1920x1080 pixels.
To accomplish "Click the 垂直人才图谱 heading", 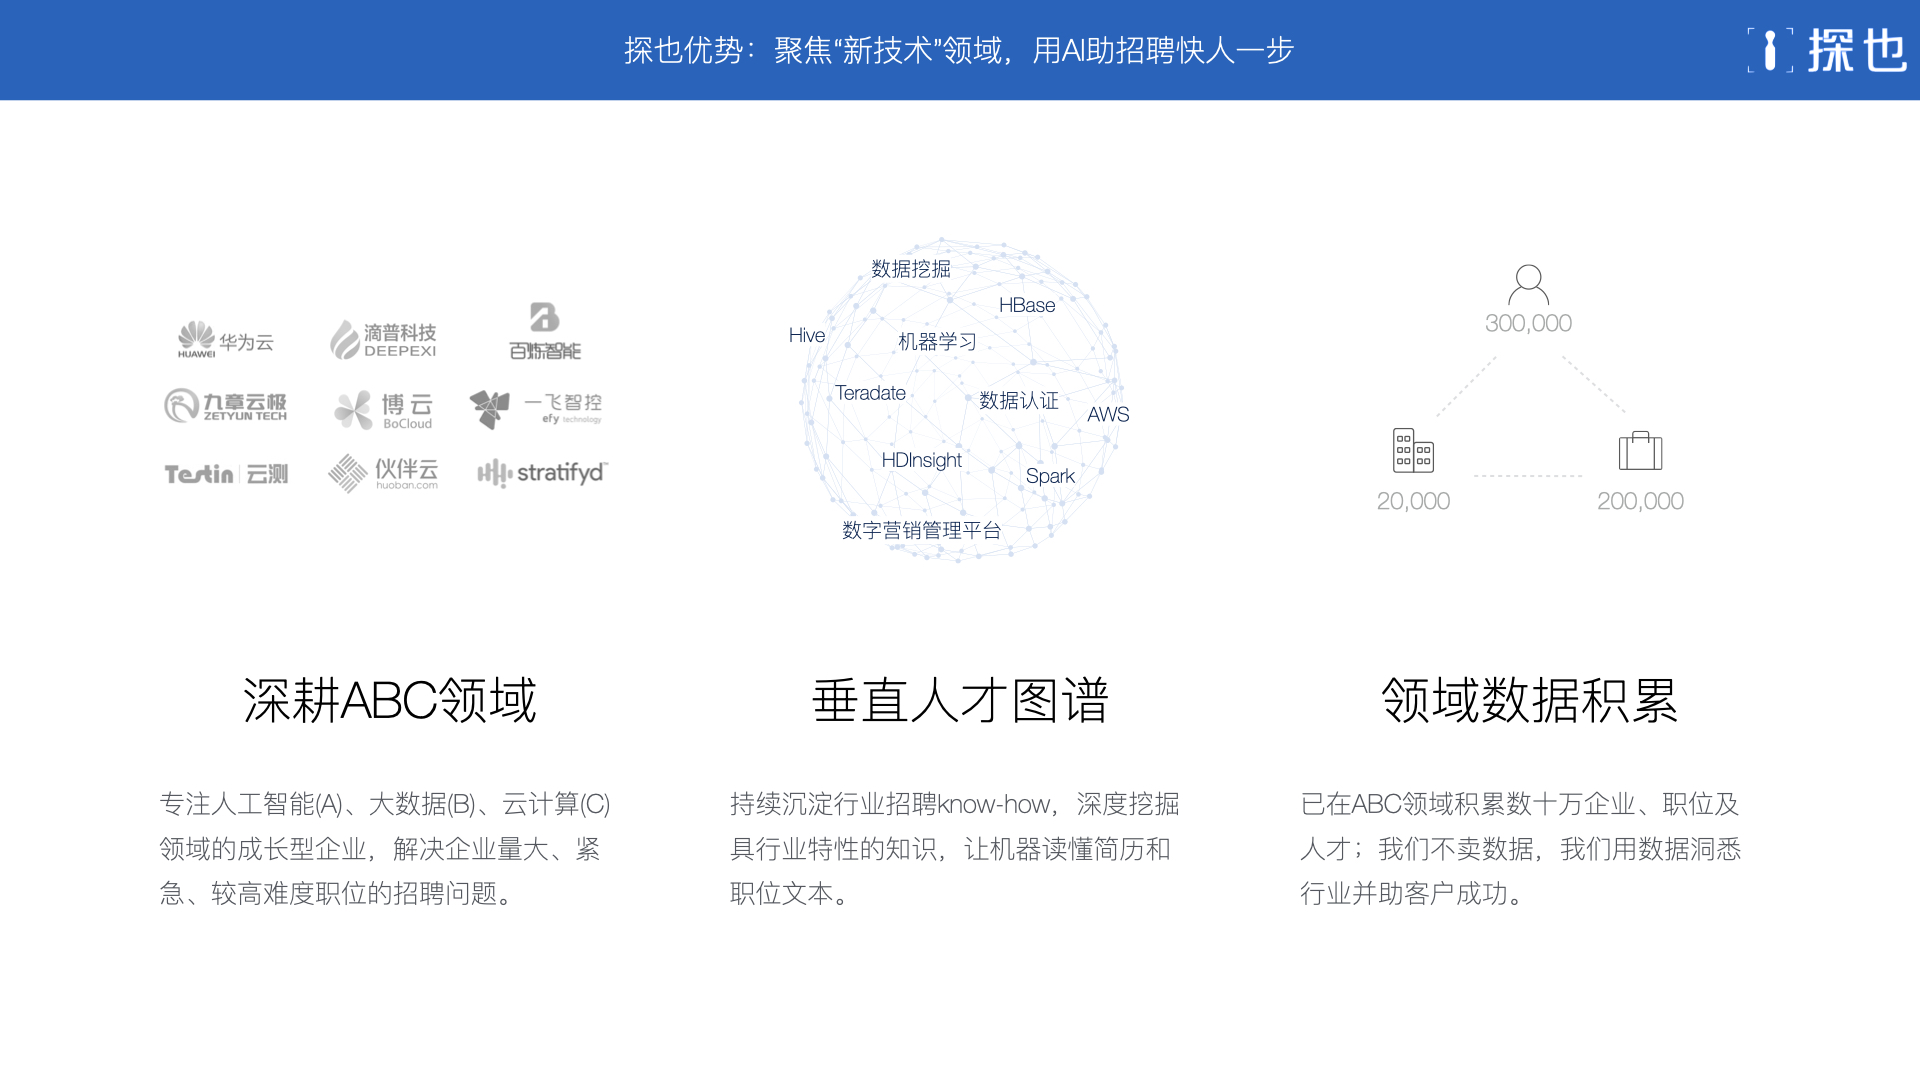I will point(960,700).
